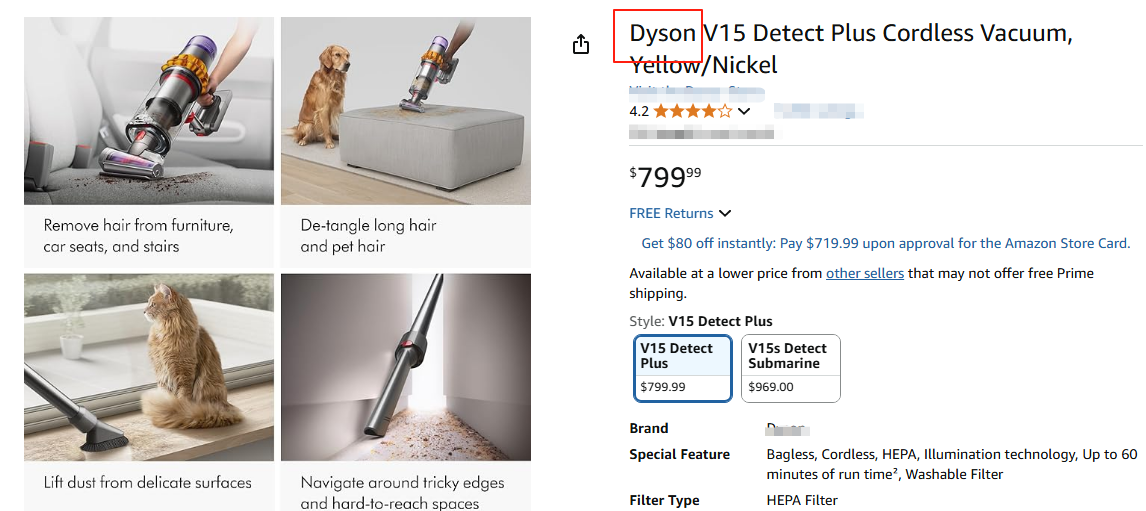
Task: Open the ratings count link right of stars
Action: (817, 111)
